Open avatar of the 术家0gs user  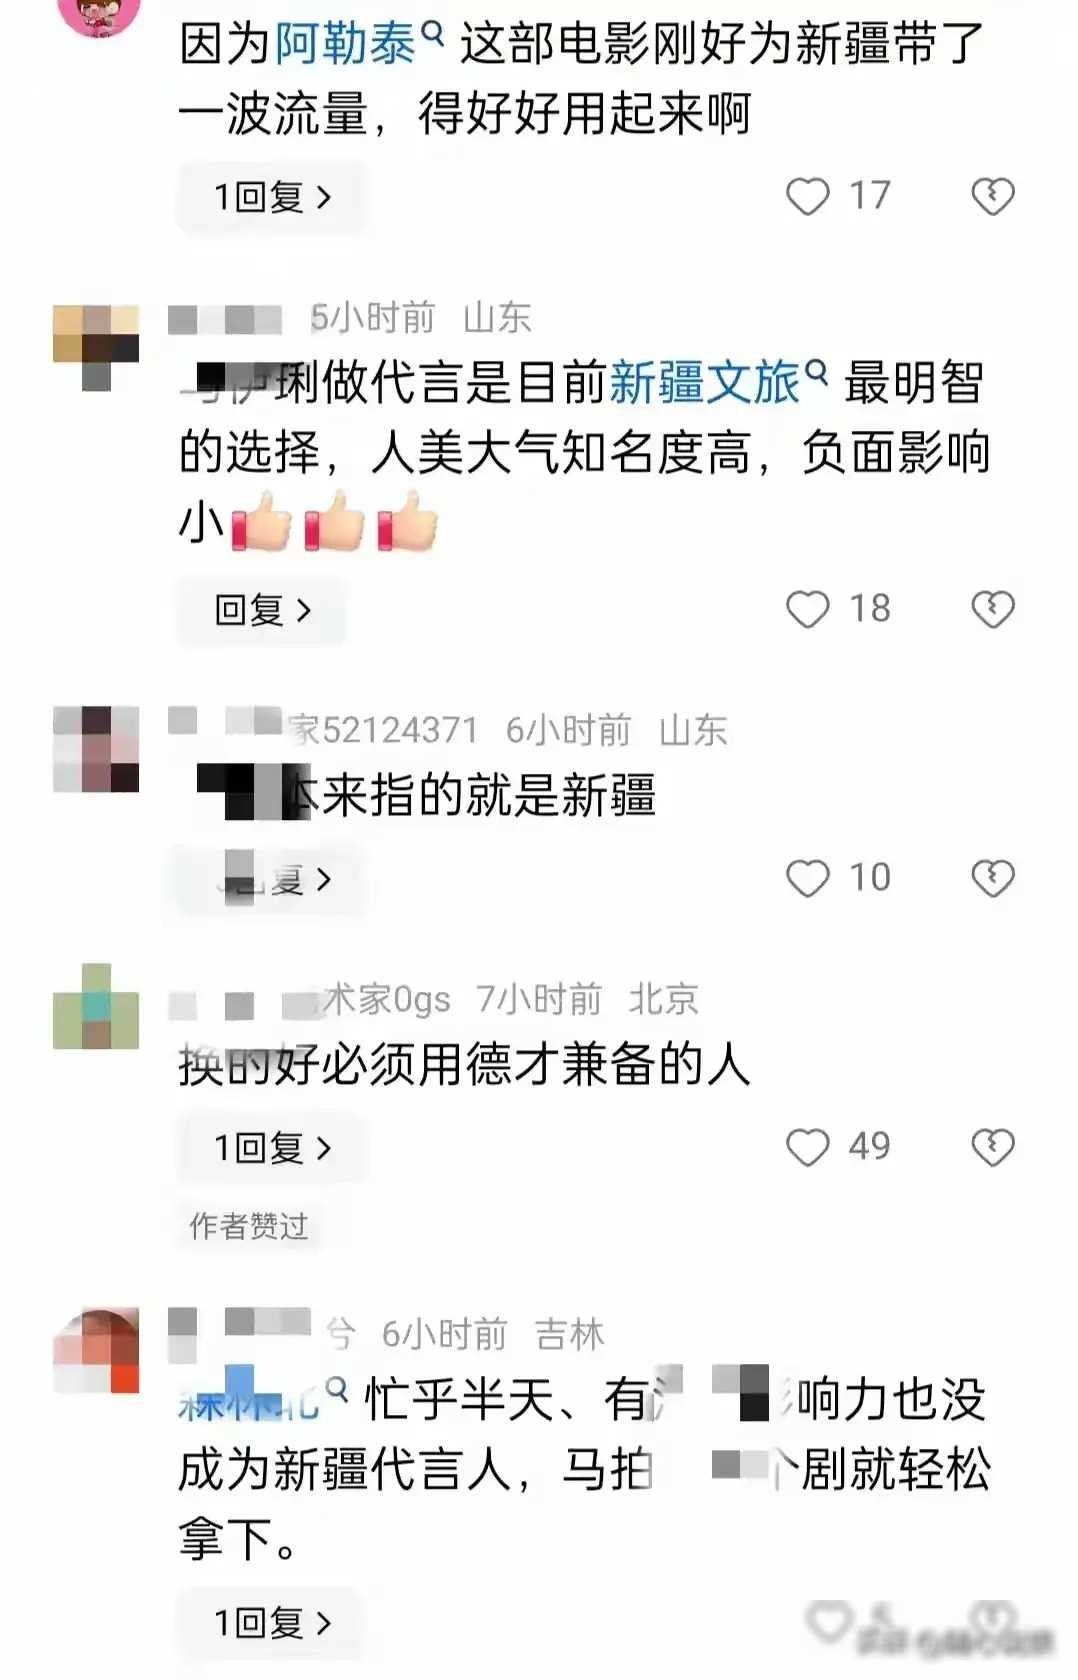coord(96,1005)
